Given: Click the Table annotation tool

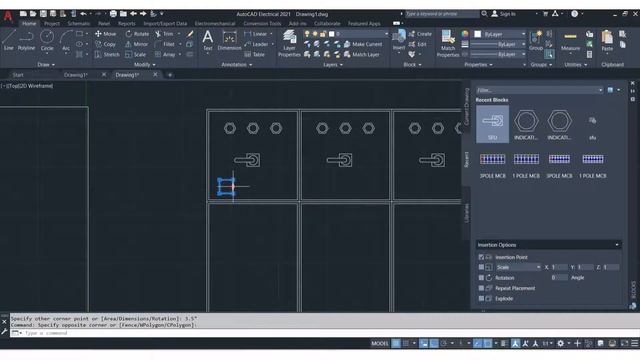Looking at the screenshot, I should click(x=254, y=54).
